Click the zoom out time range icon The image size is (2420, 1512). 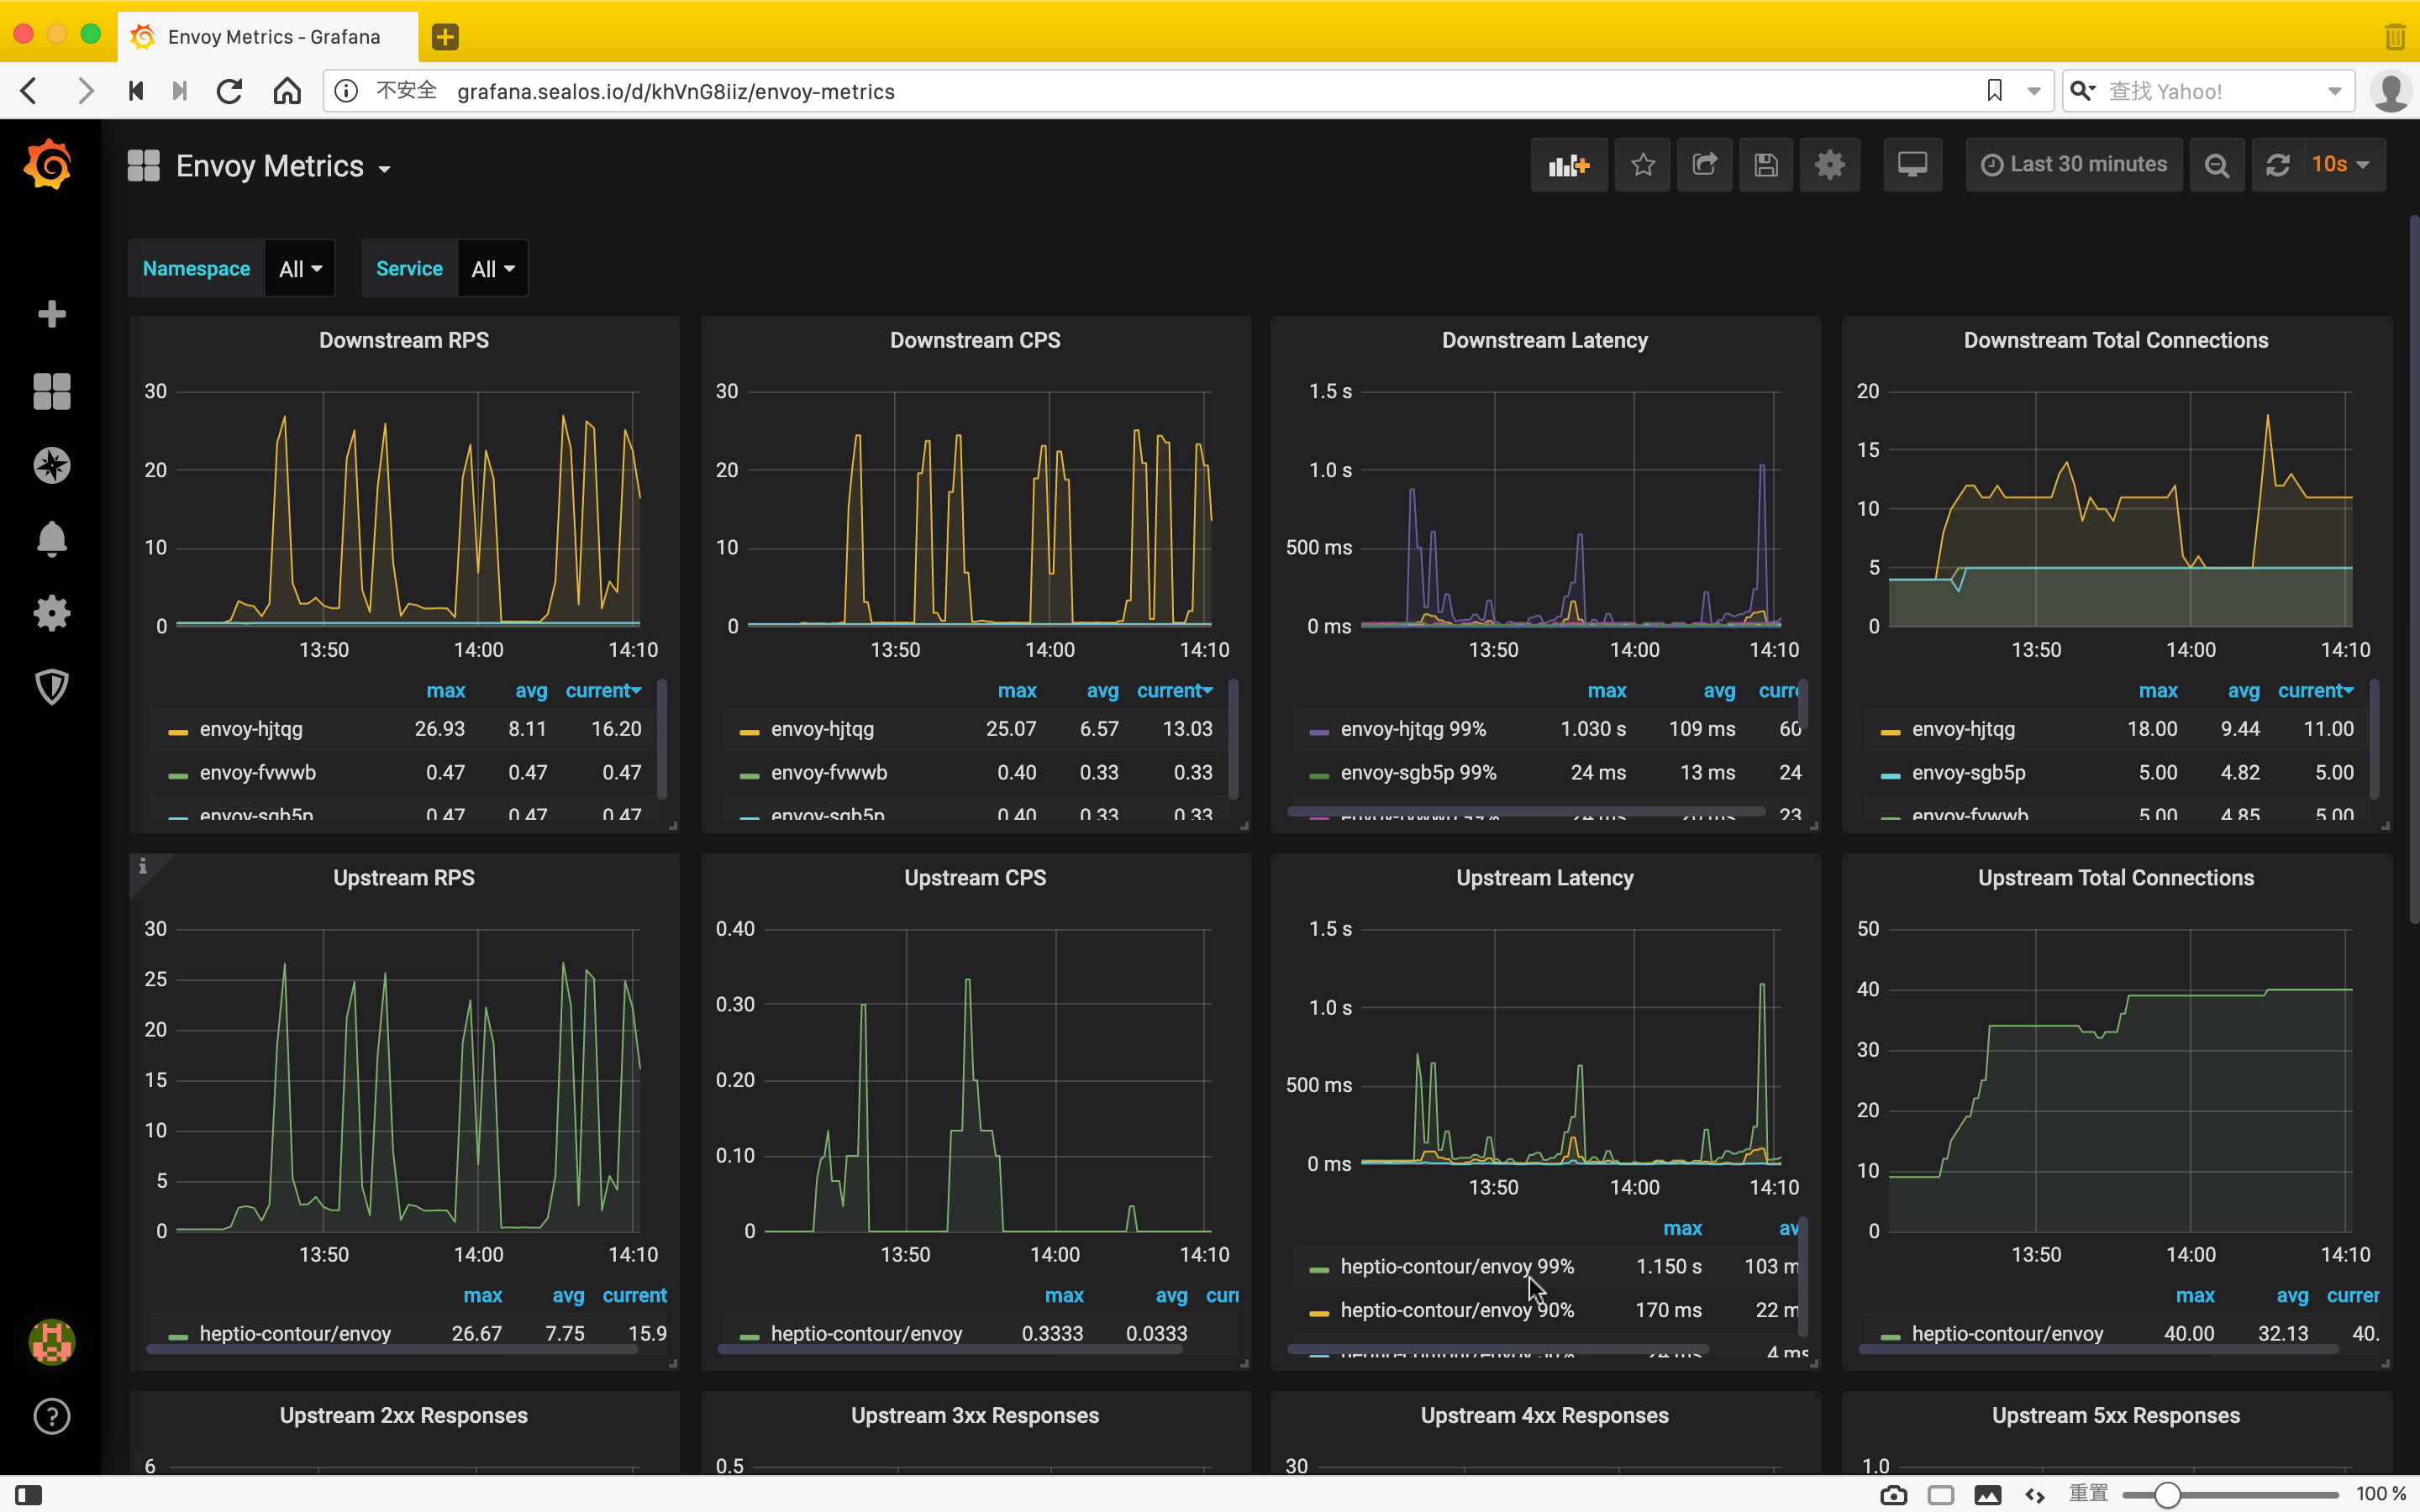2216,165
